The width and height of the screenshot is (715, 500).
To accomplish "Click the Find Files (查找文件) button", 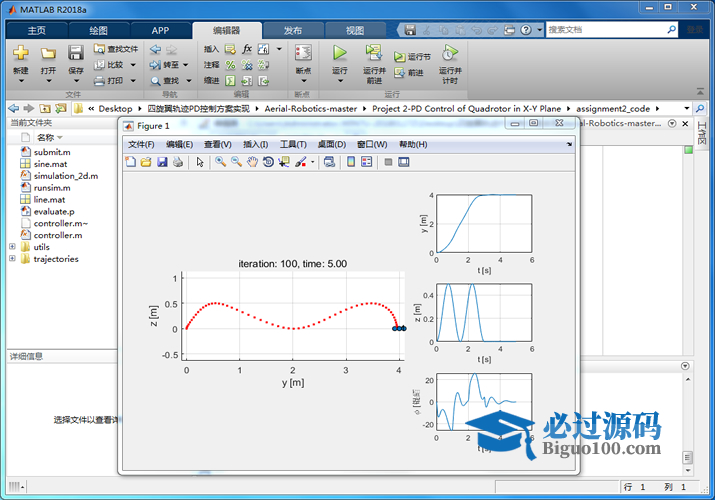I will click(x=116, y=49).
